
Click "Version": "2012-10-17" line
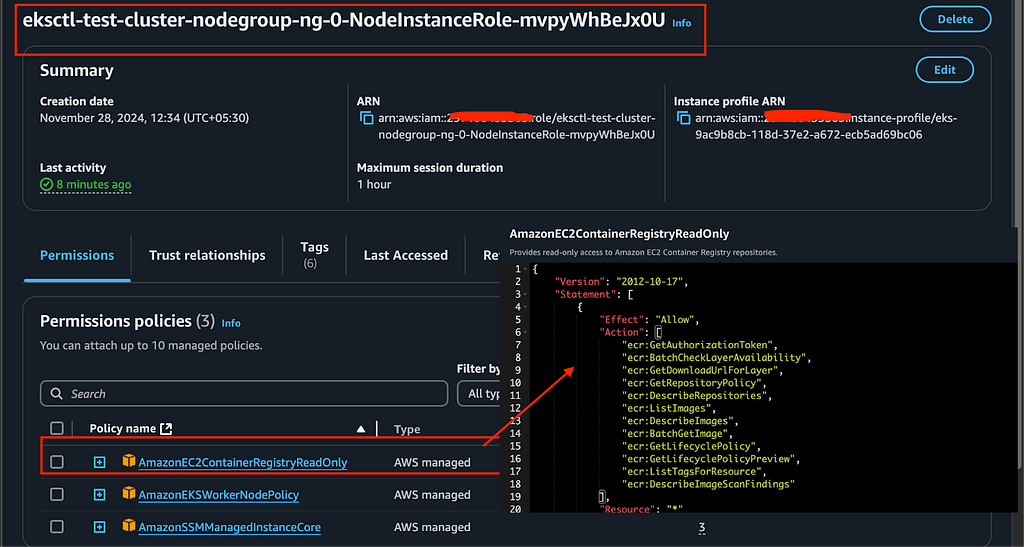621,281
